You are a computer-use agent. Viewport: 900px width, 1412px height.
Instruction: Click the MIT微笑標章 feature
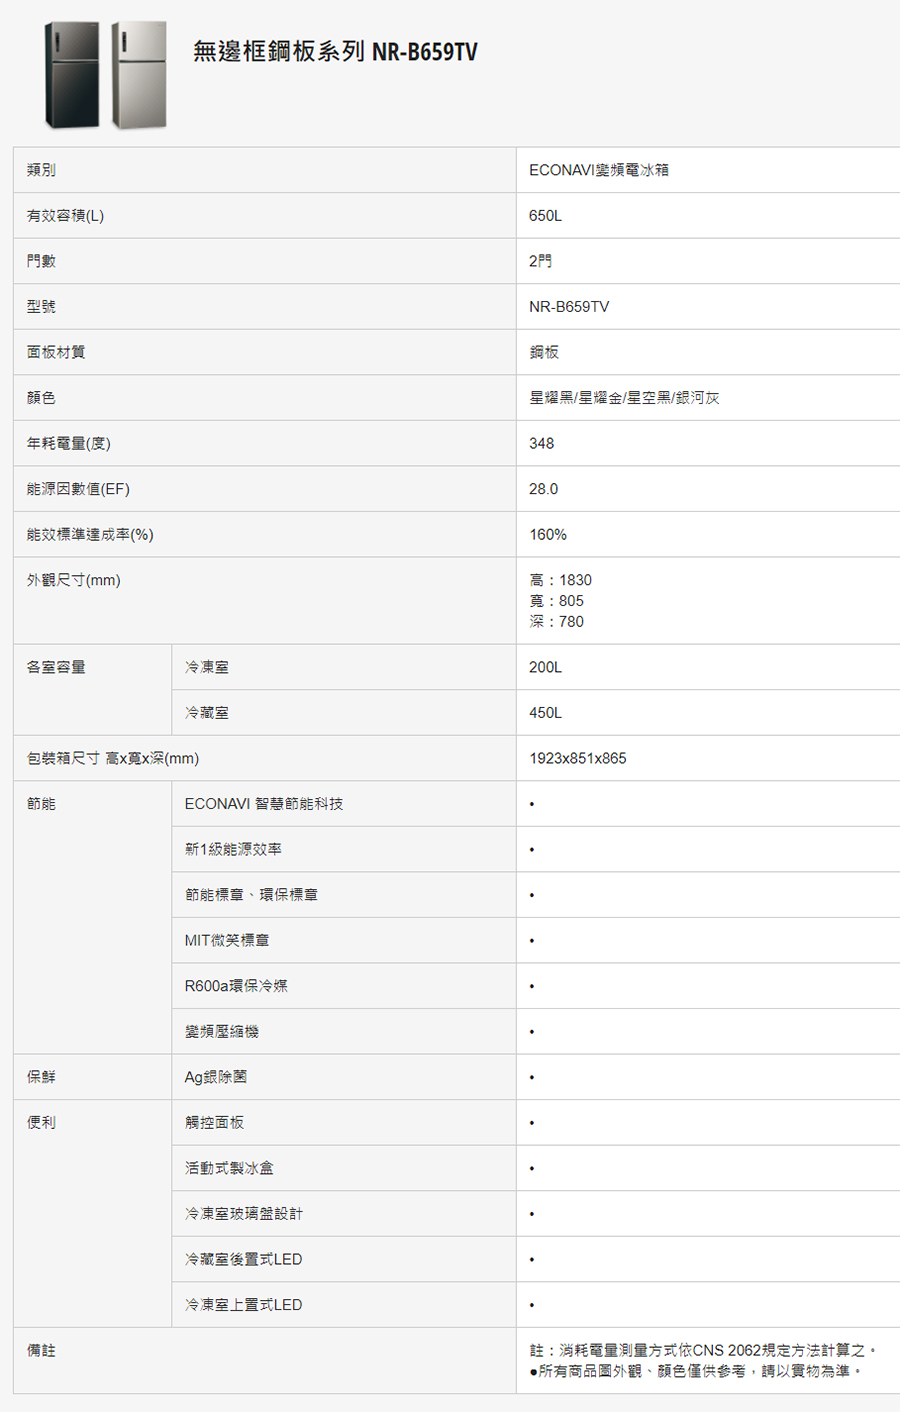227,941
